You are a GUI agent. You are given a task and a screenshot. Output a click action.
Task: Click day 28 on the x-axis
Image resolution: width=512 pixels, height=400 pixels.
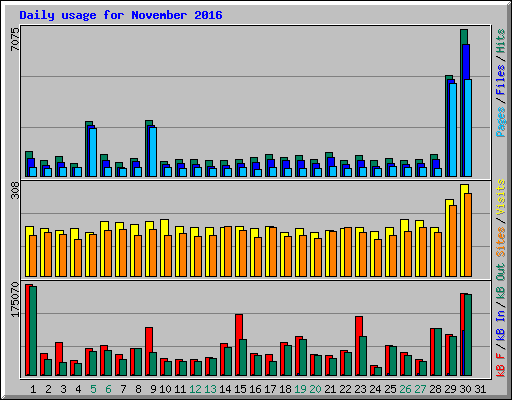(x=435, y=389)
